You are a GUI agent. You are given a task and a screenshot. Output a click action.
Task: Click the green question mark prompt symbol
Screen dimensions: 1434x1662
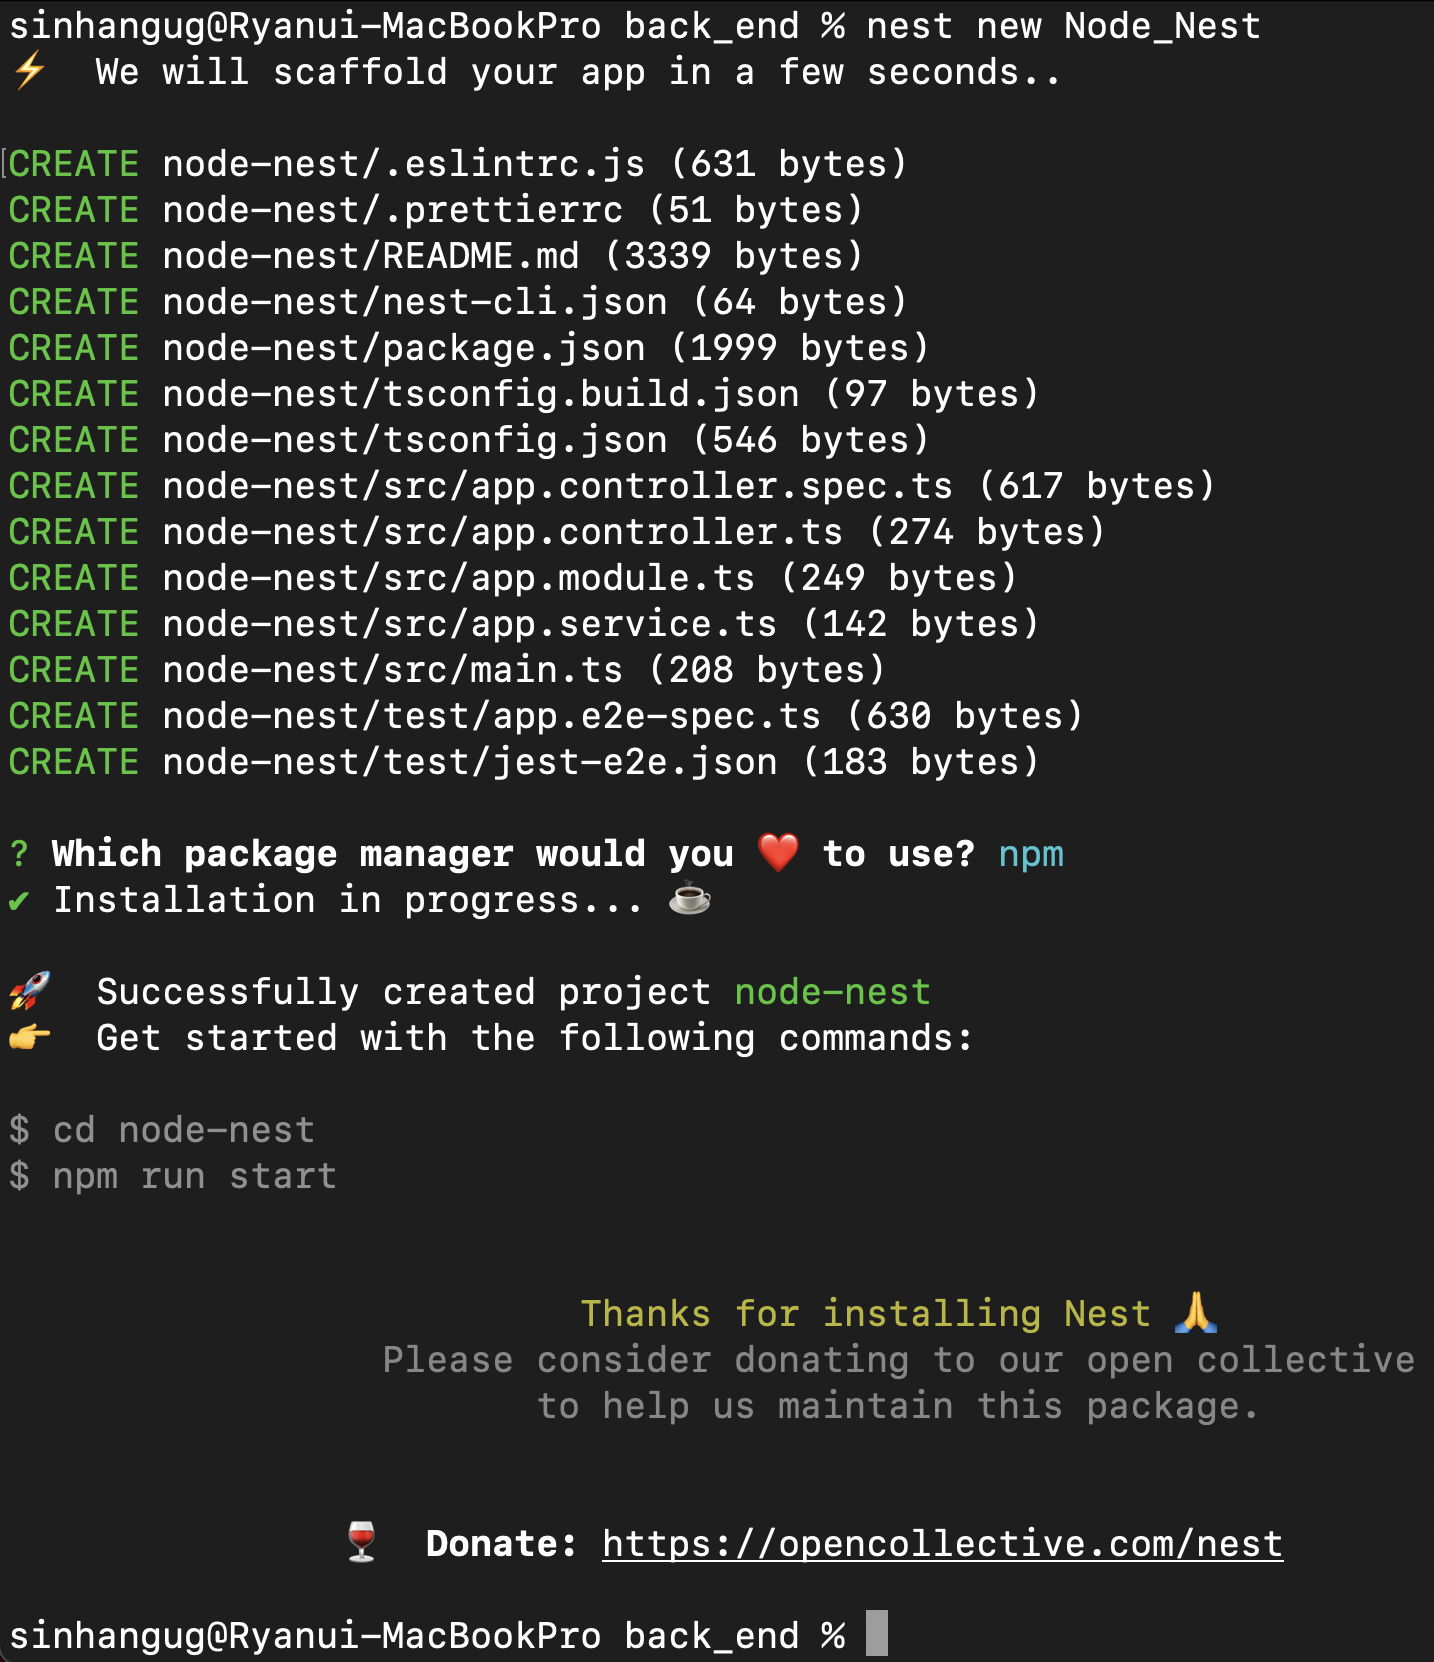click(19, 854)
